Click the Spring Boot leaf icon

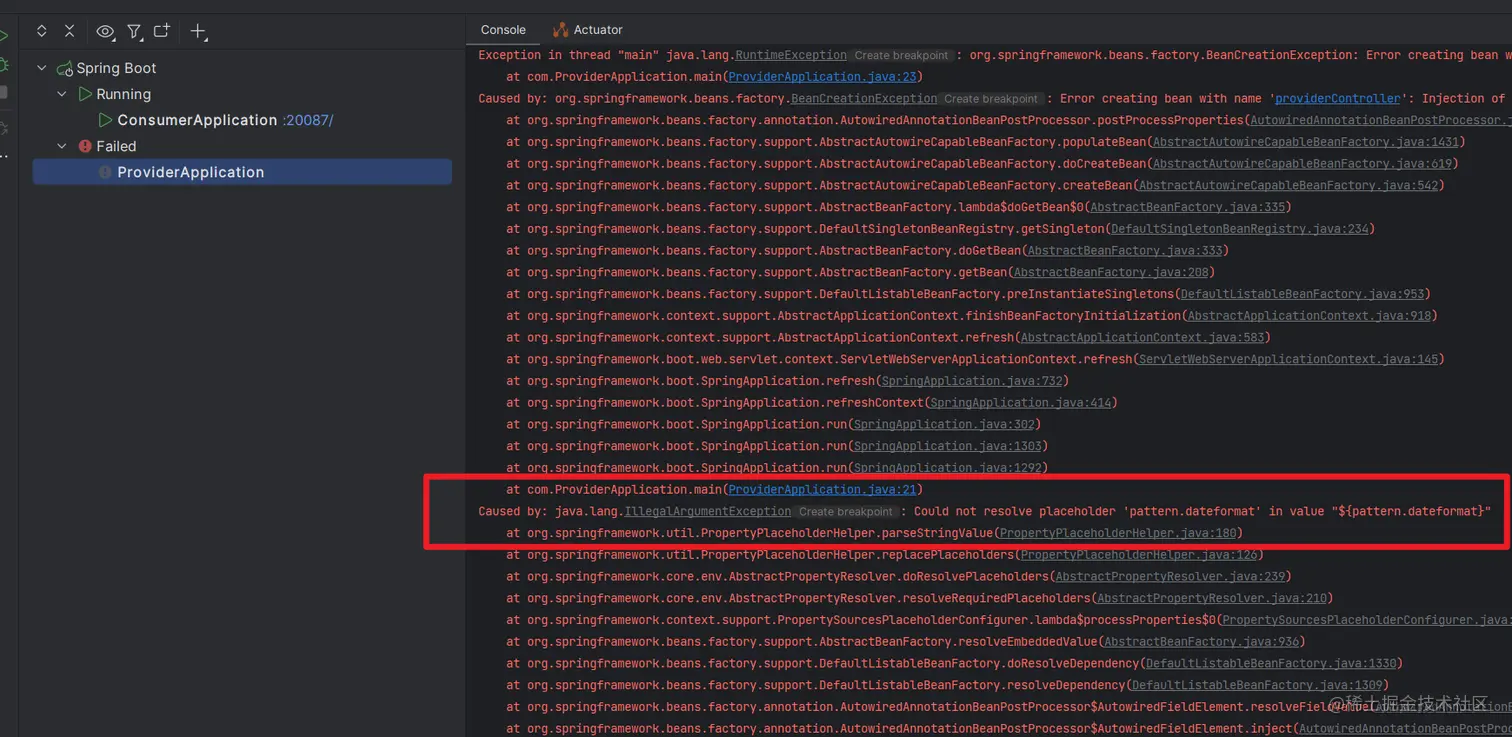(x=65, y=69)
